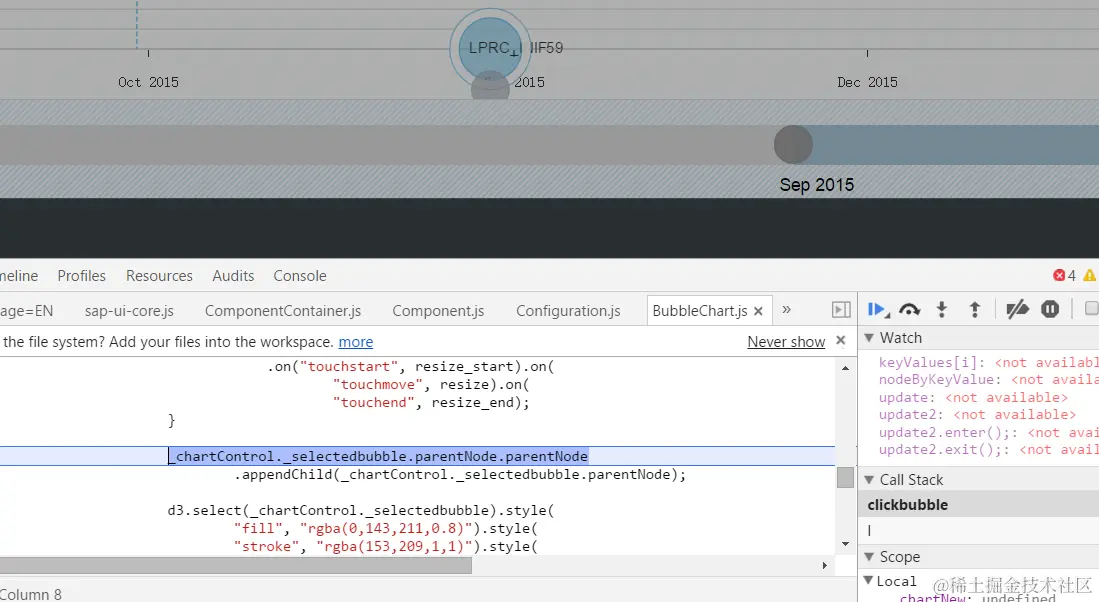1099x602 pixels.
Task: Show more source tabs chevron
Action: click(x=786, y=310)
